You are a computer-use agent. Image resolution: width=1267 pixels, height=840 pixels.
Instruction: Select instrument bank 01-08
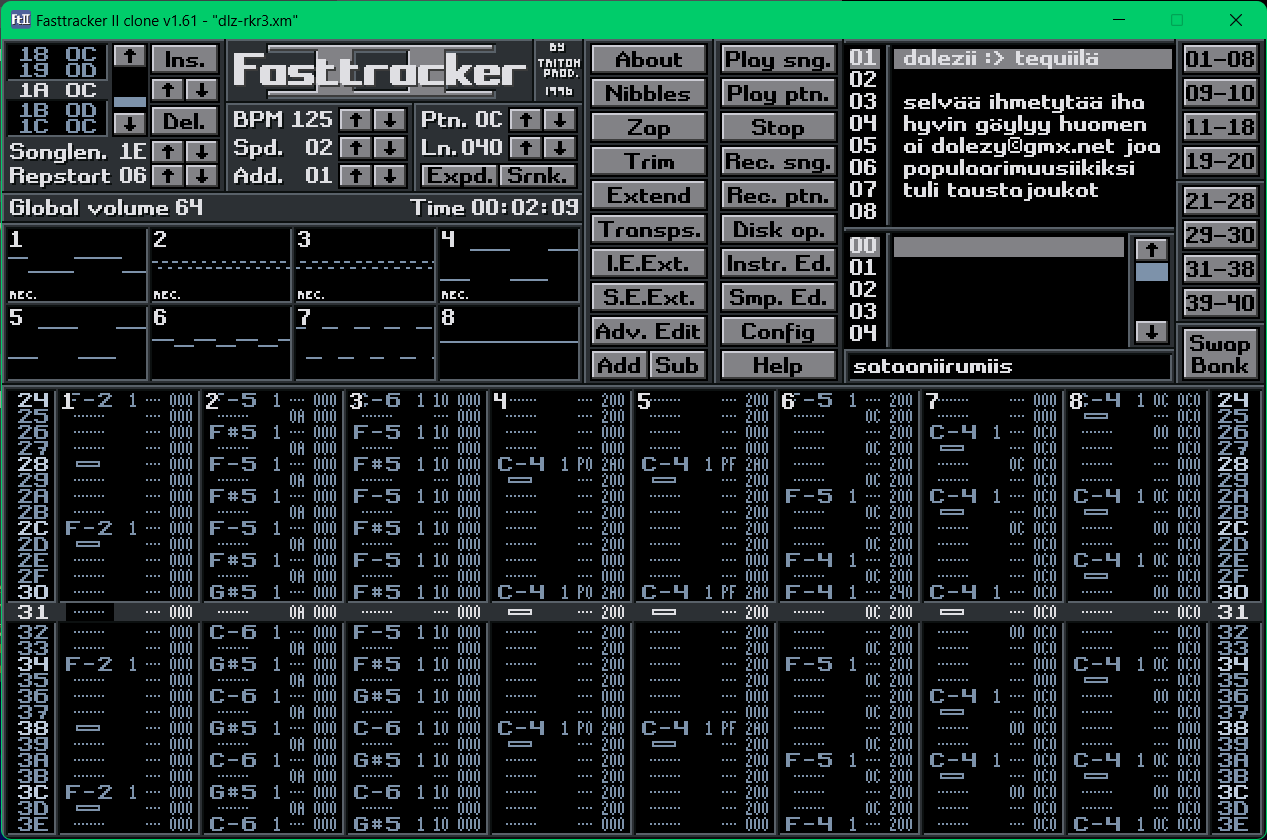pyautogui.click(x=1219, y=59)
